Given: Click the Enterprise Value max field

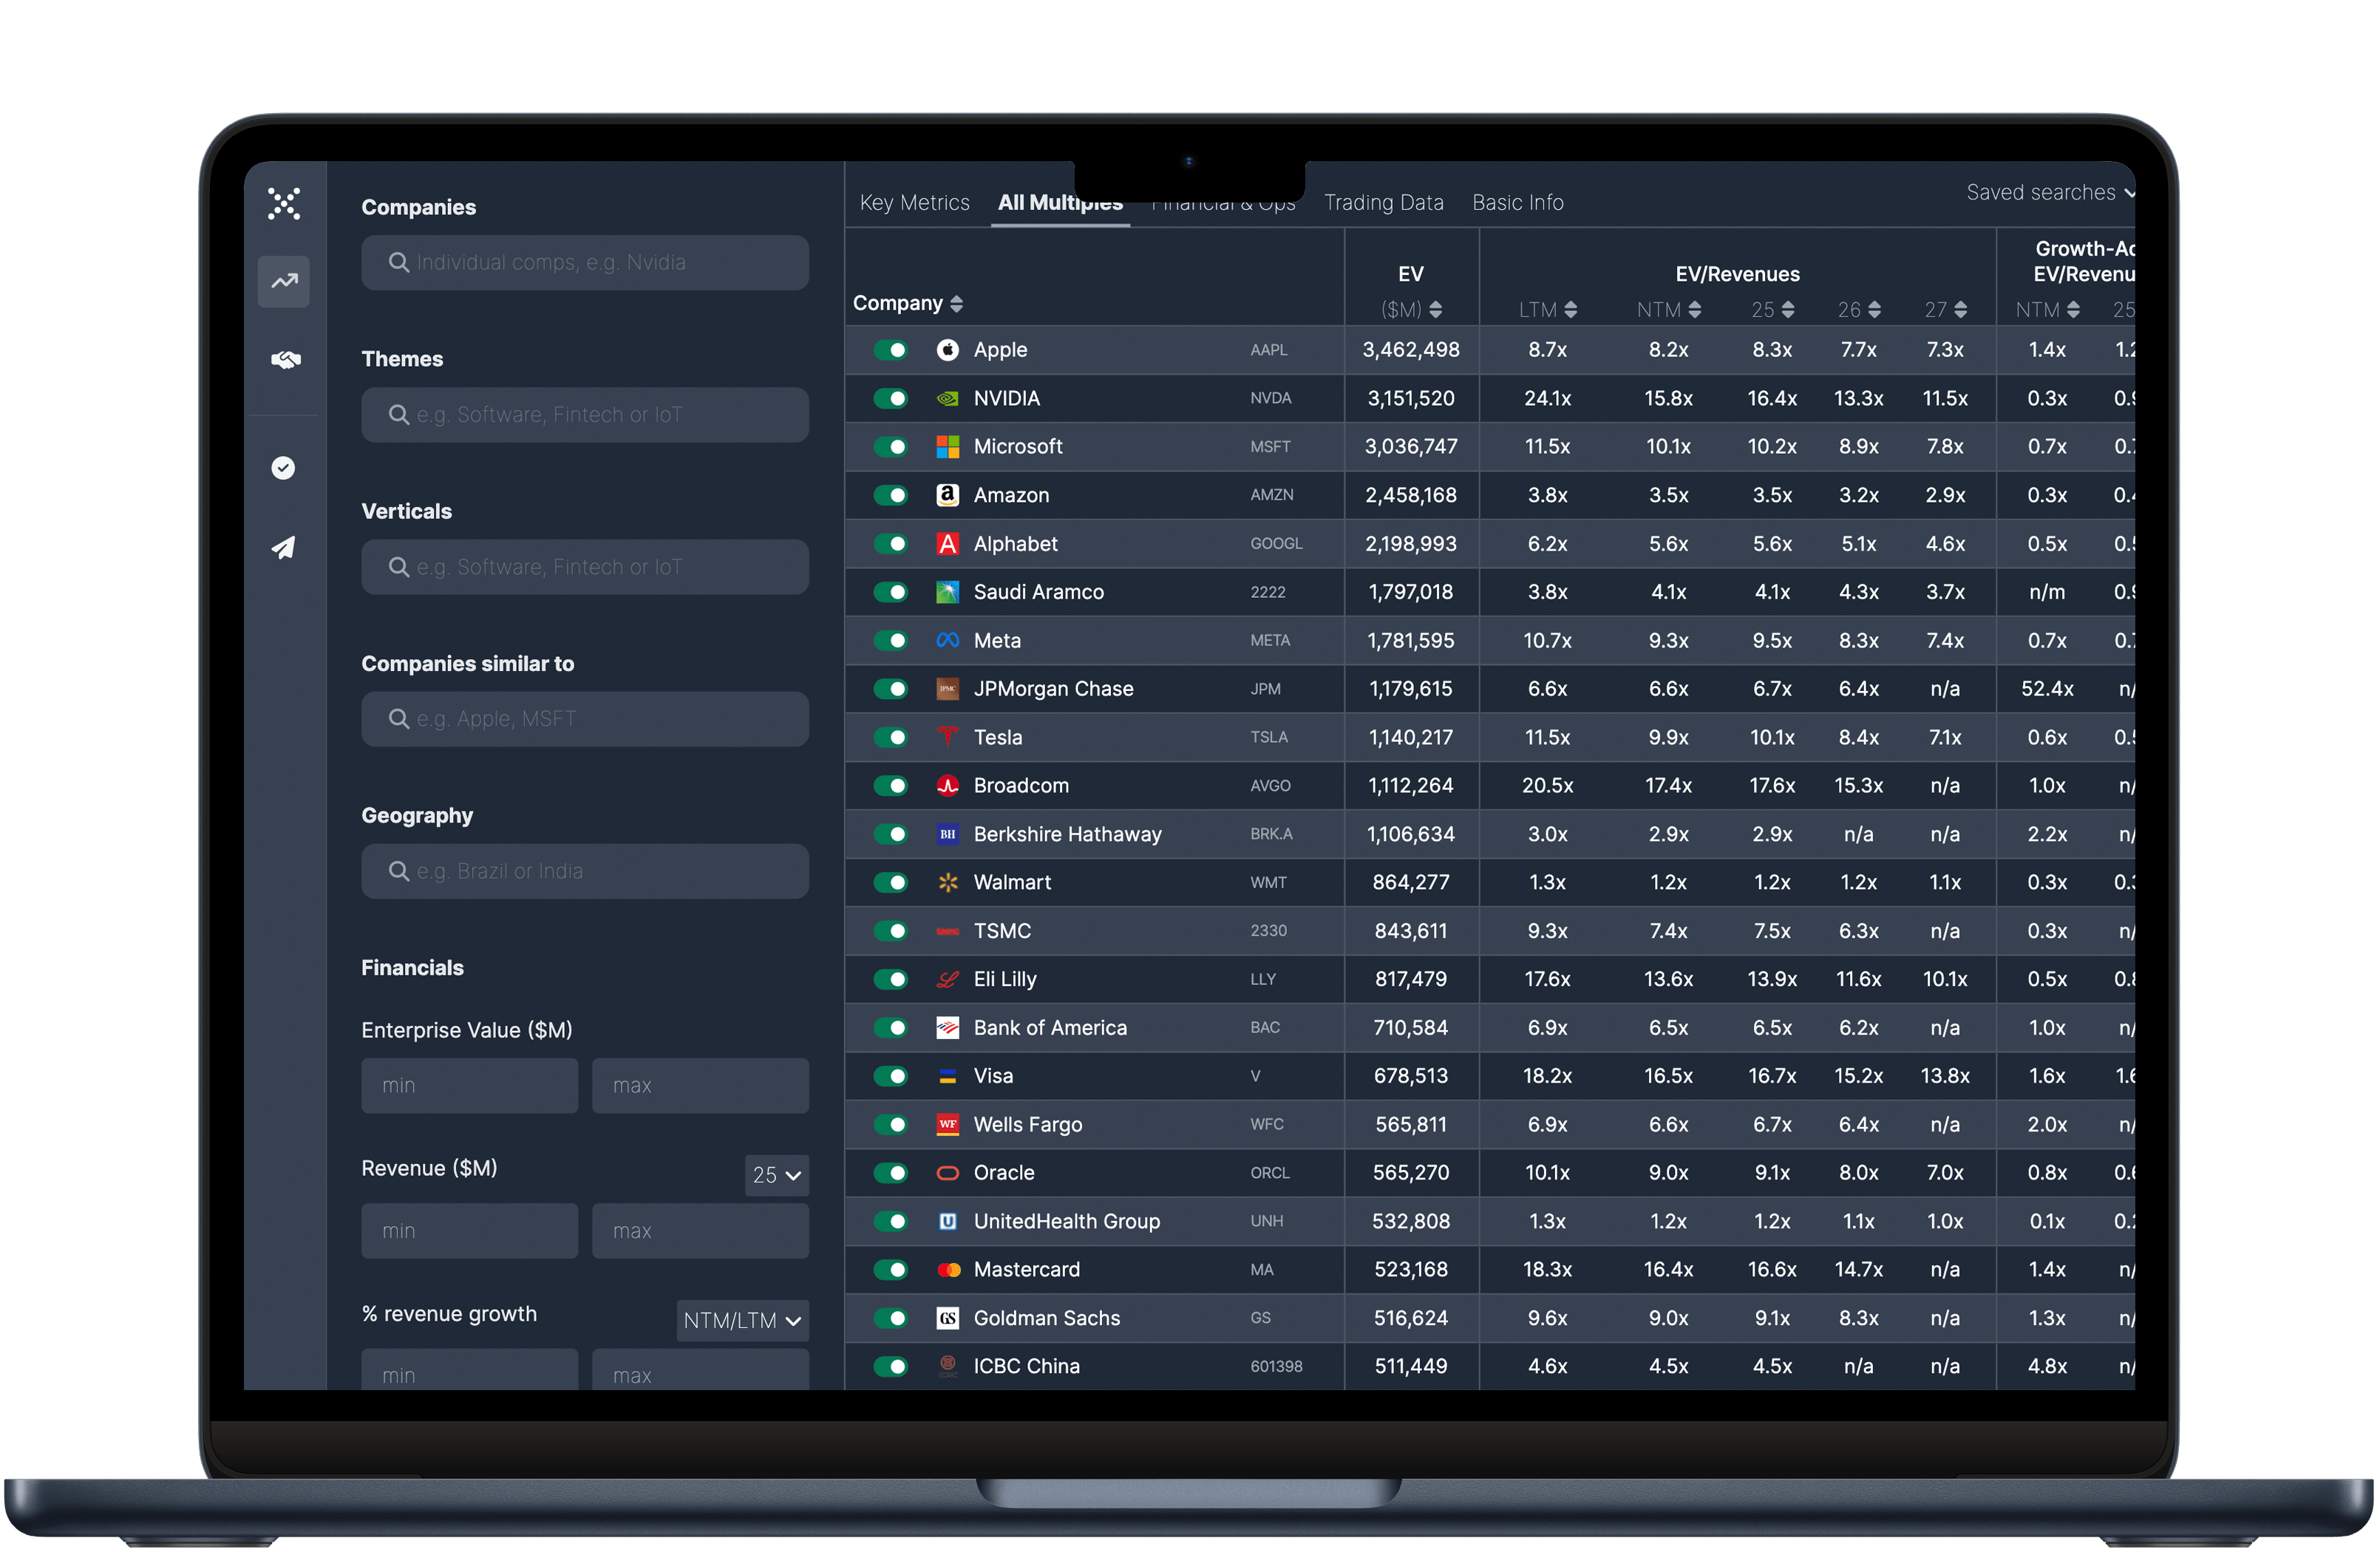Looking at the screenshot, I should point(700,1085).
